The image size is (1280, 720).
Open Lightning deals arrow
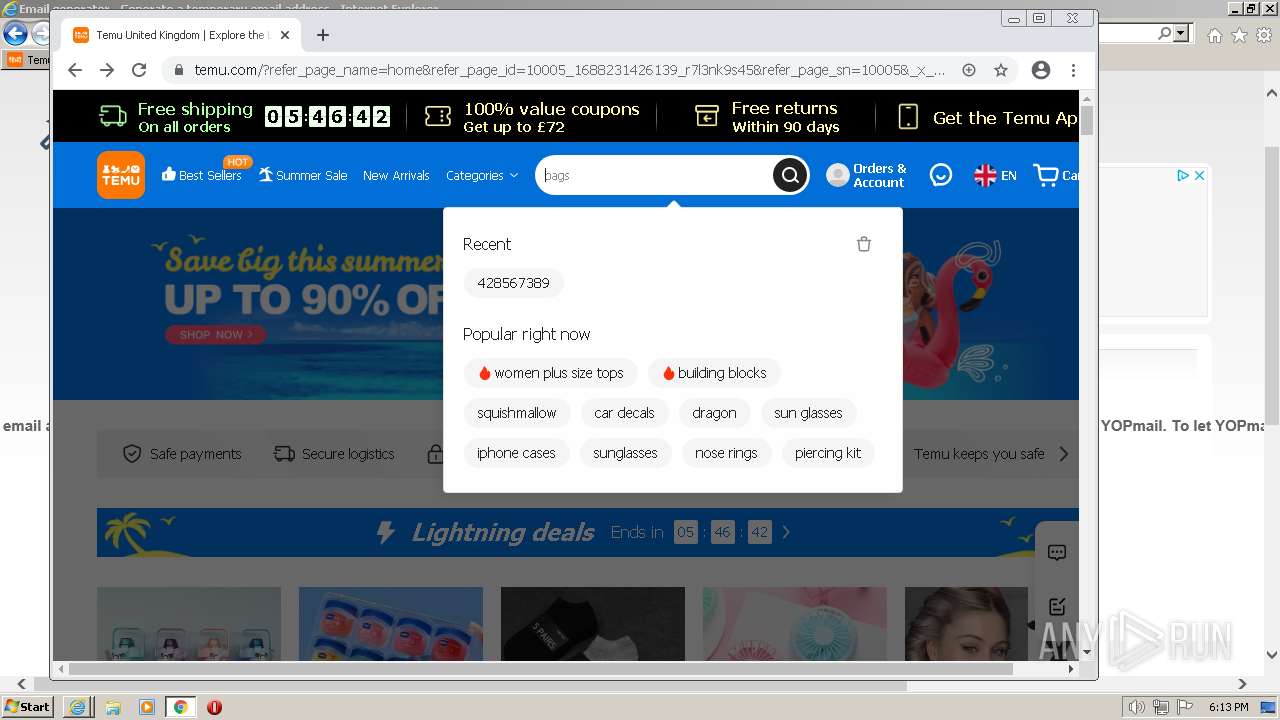click(786, 532)
